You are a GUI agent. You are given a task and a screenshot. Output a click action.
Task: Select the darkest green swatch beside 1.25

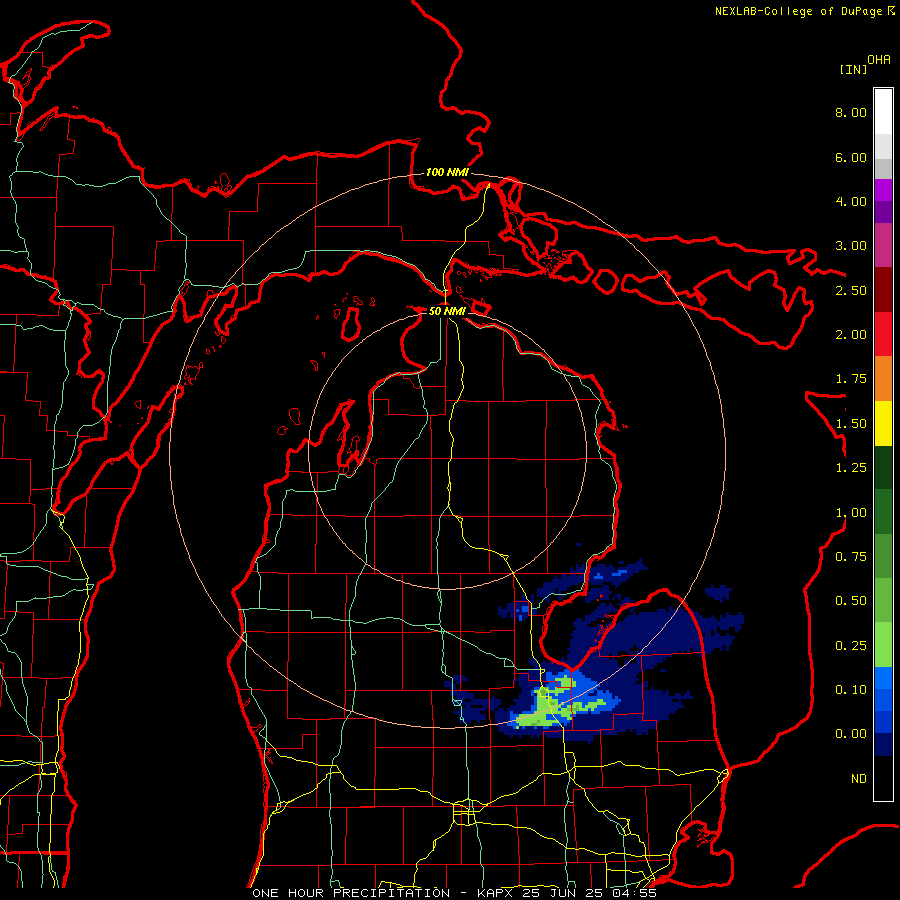point(883,467)
